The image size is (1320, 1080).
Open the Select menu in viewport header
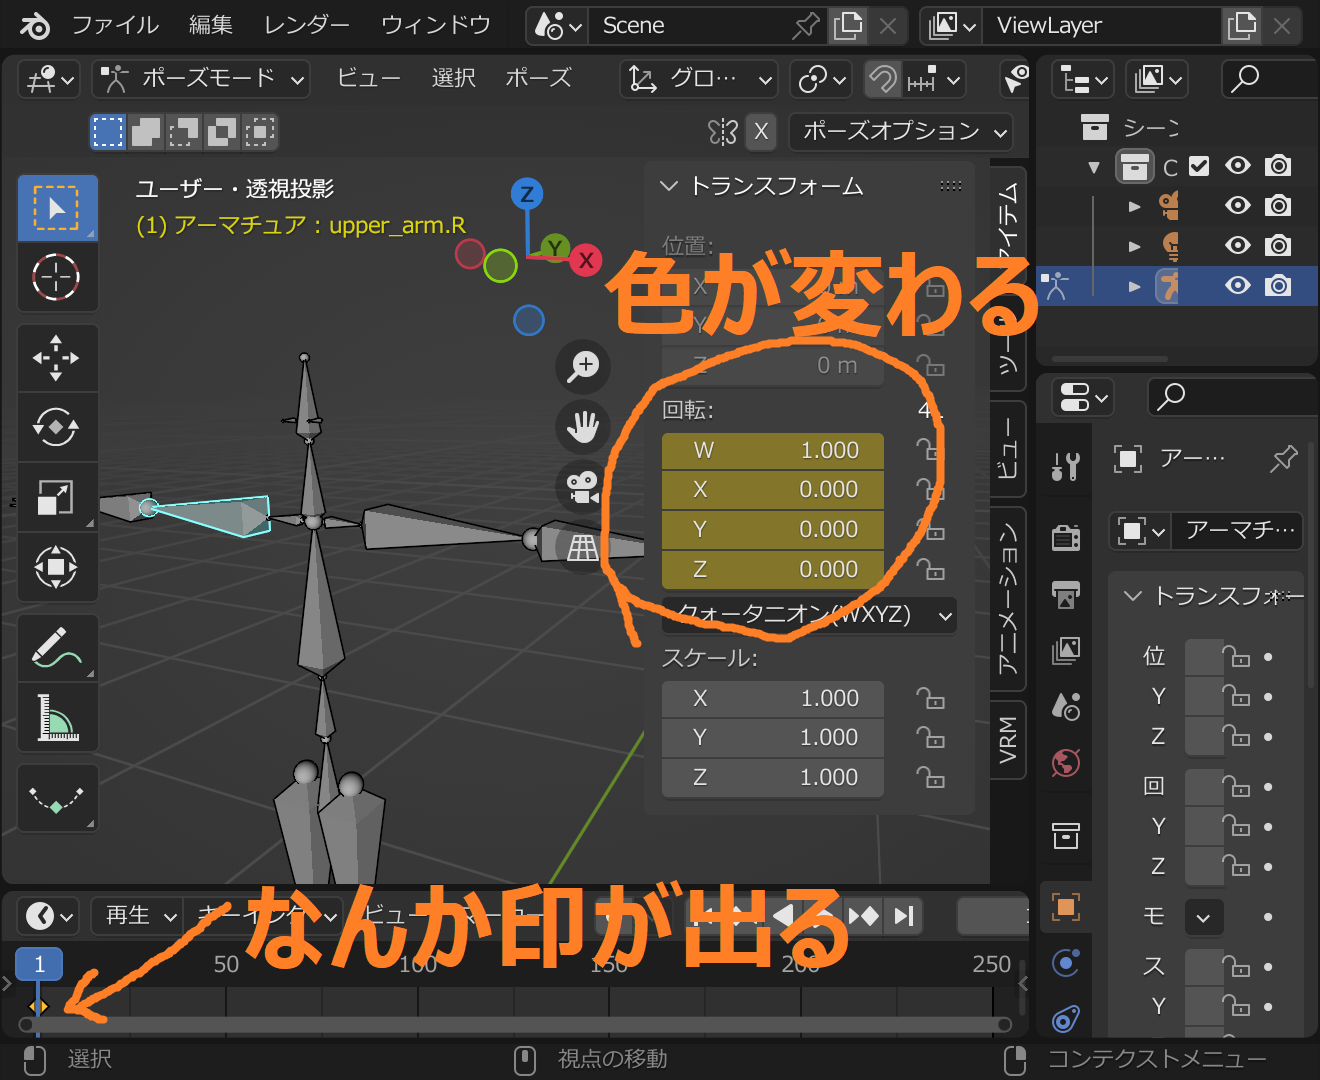(453, 79)
